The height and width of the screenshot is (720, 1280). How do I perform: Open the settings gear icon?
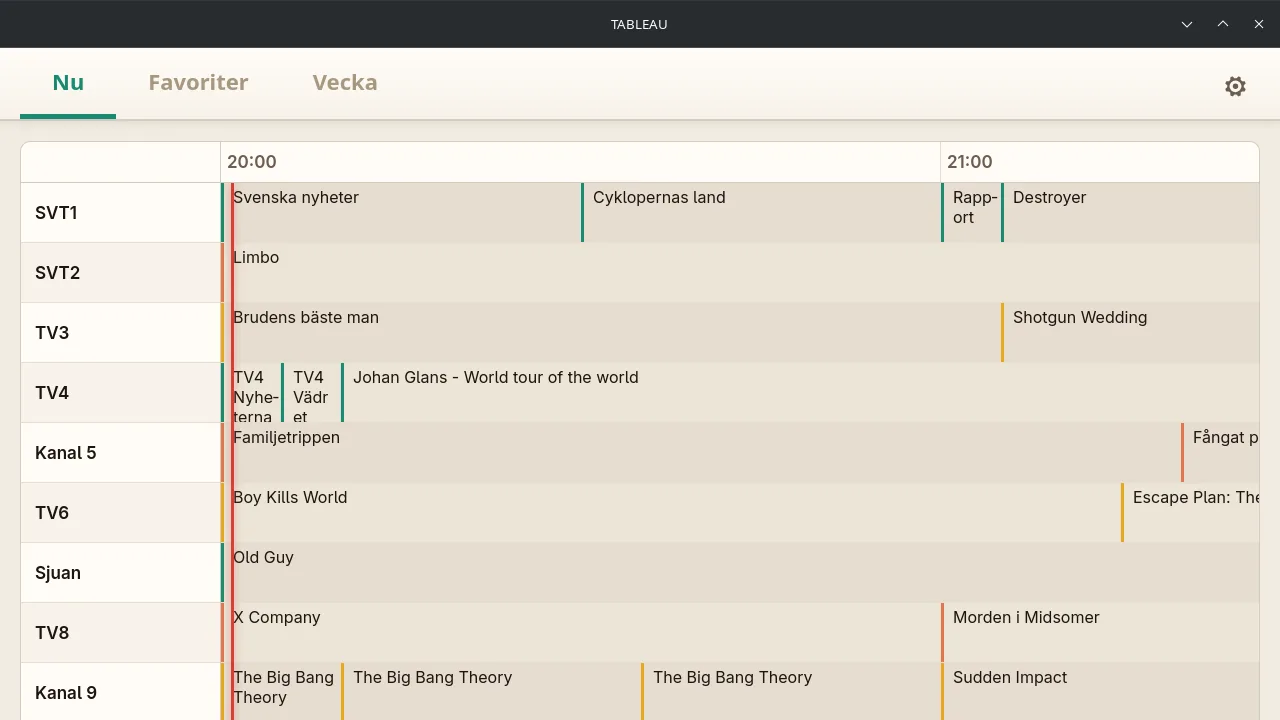pos(1235,86)
